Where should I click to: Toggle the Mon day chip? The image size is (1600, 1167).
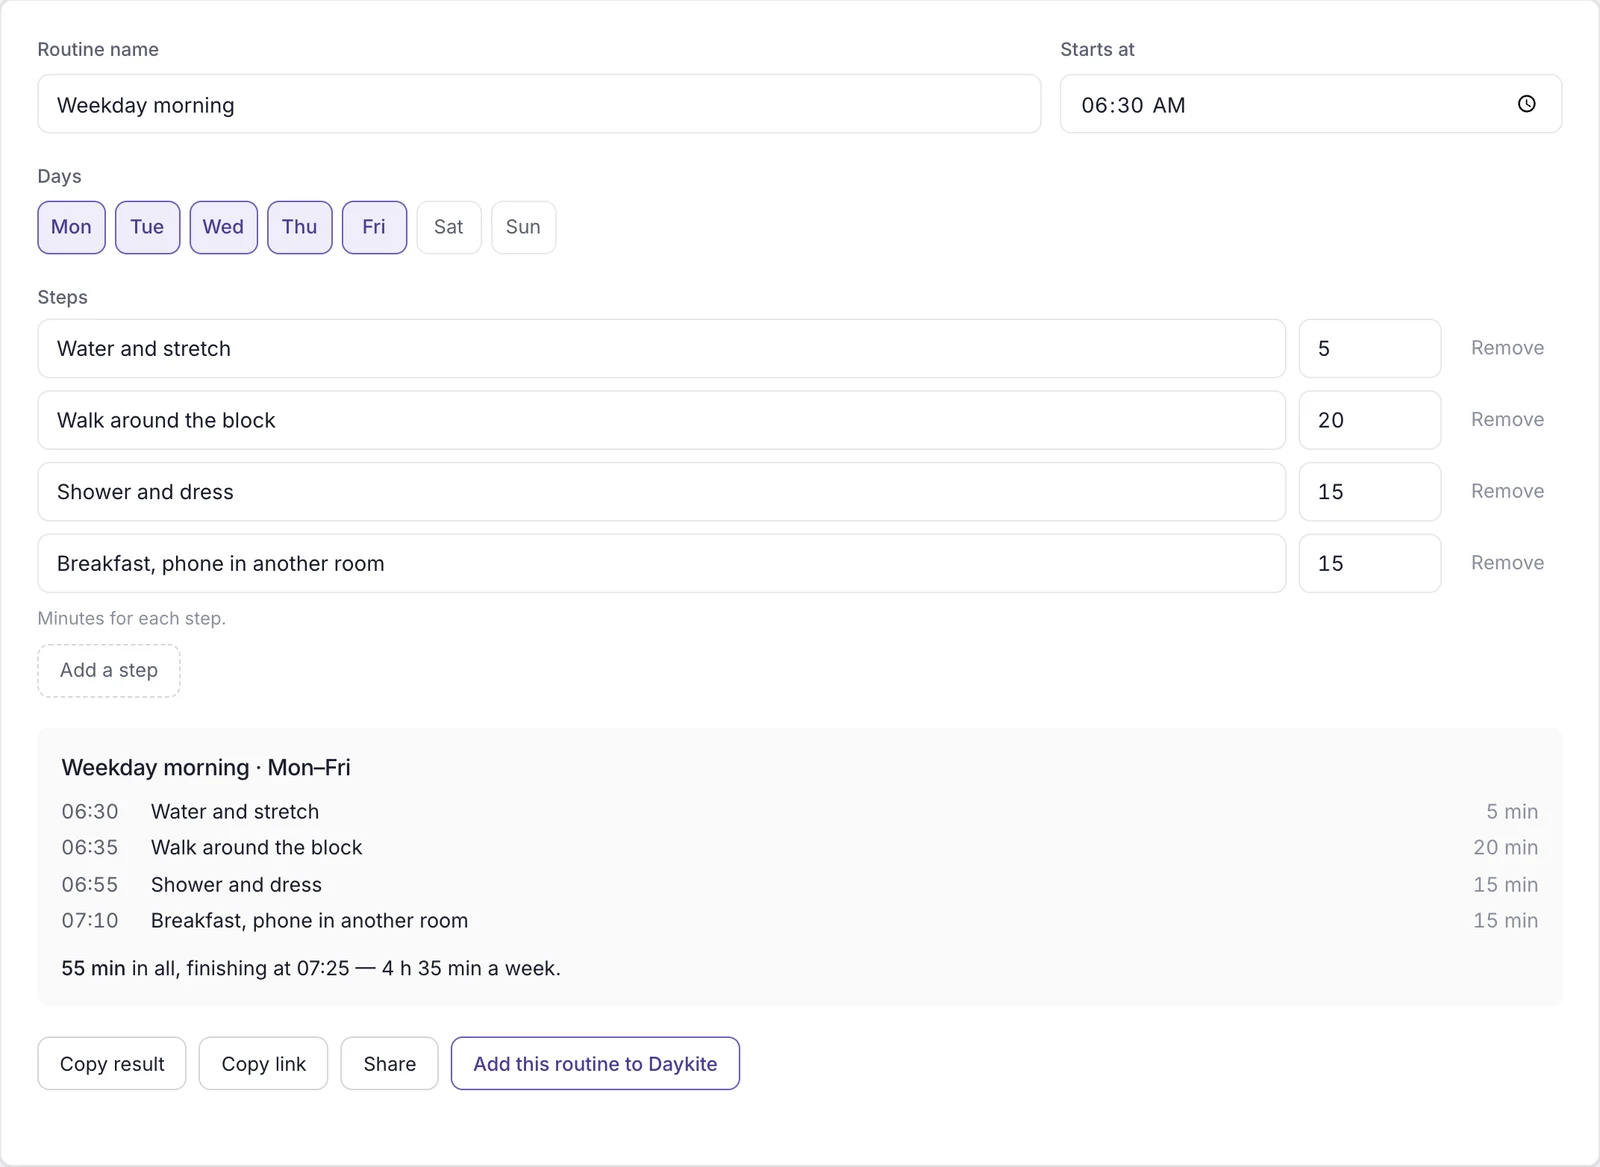pos(71,227)
